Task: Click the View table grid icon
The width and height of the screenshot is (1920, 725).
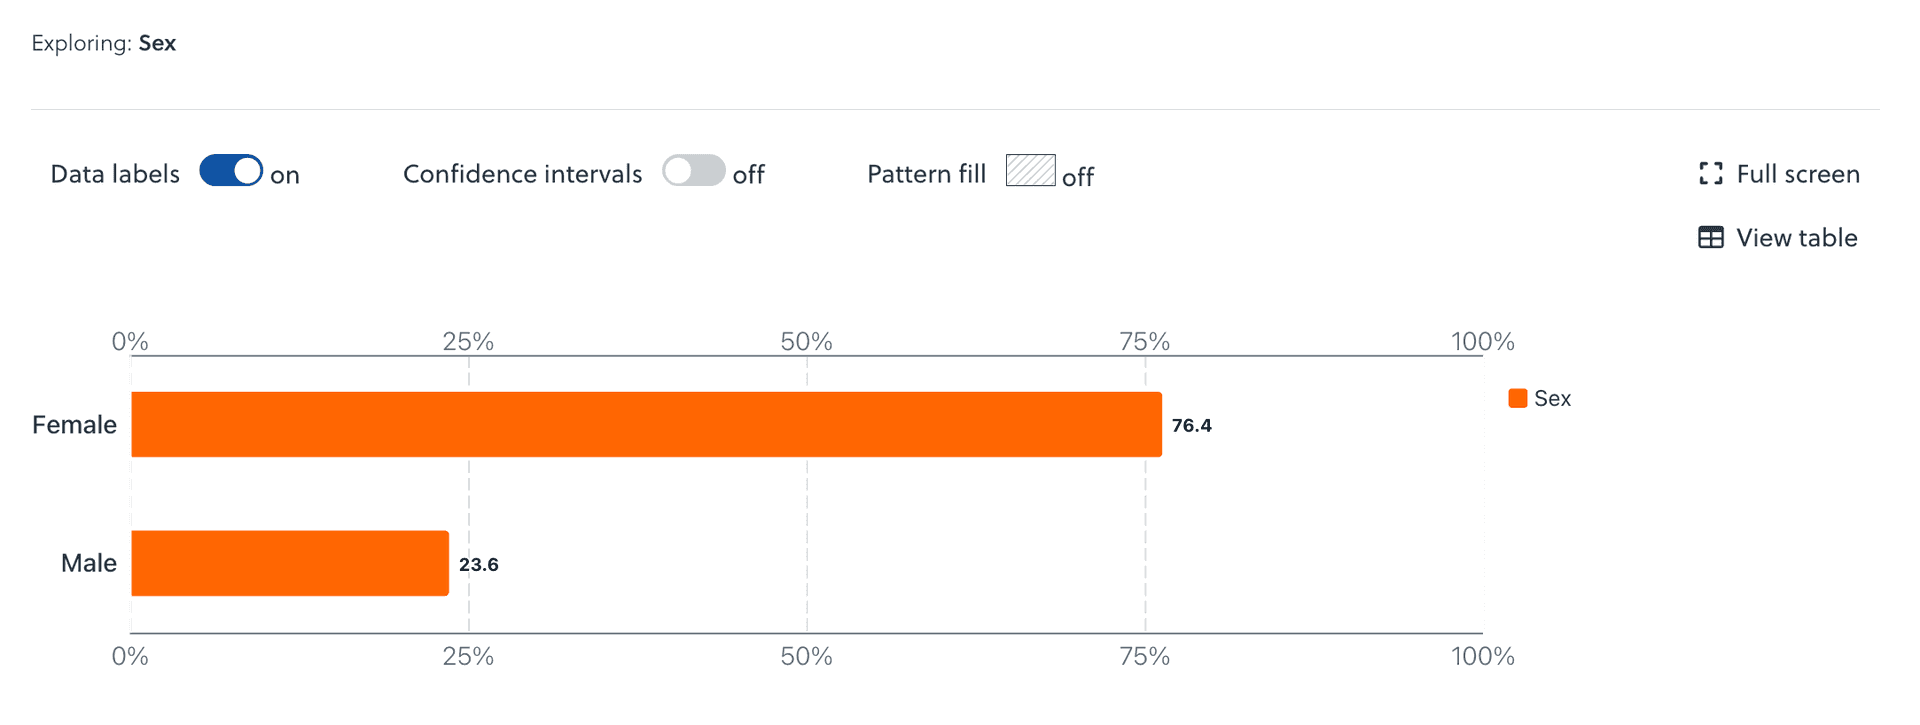Action: point(1710,238)
